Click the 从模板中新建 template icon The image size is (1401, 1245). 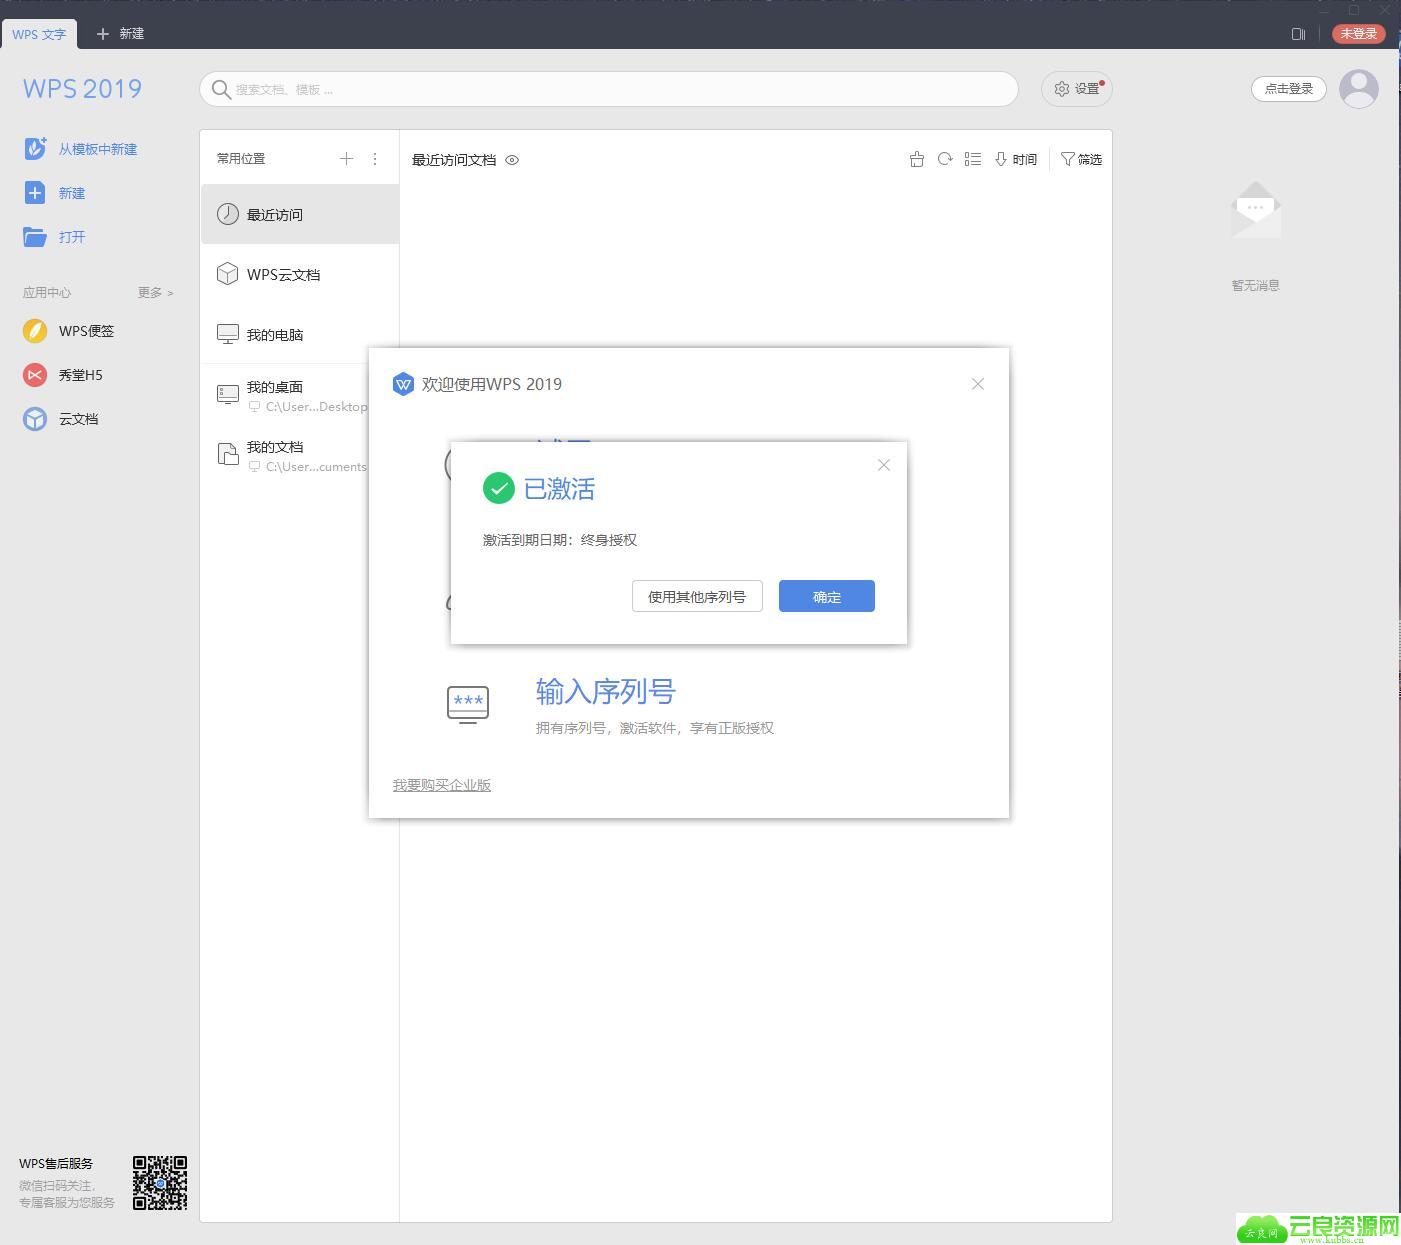point(35,149)
